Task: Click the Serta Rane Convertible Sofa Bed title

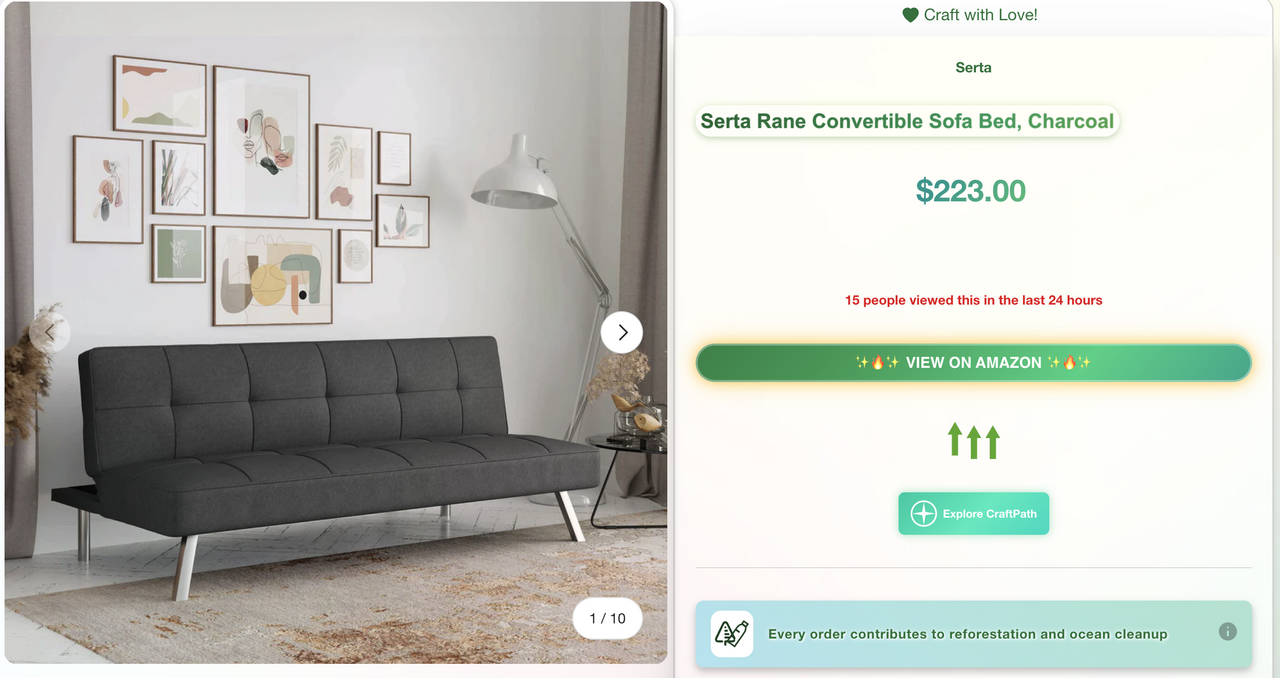Action: tap(906, 122)
